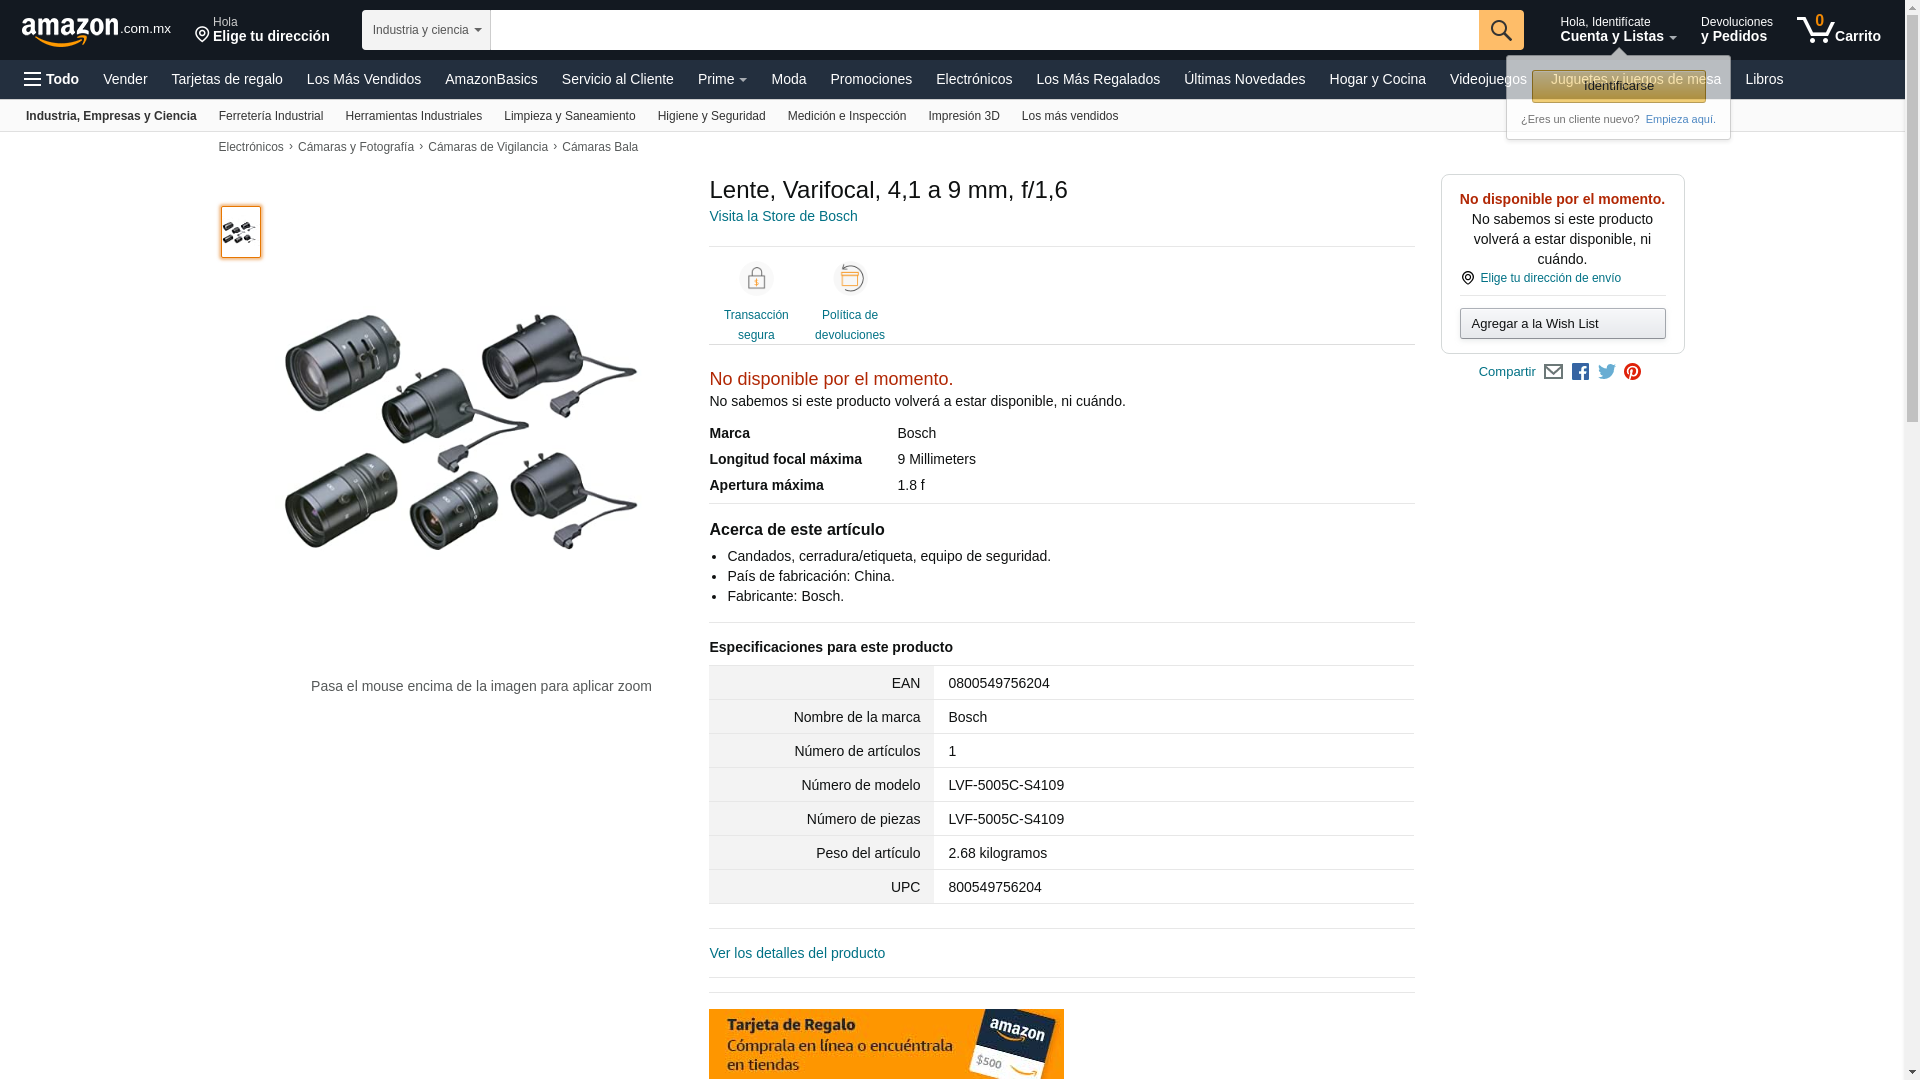
Task: Click the Política de devoluciones icon
Action: pyautogui.click(x=849, y=279)
